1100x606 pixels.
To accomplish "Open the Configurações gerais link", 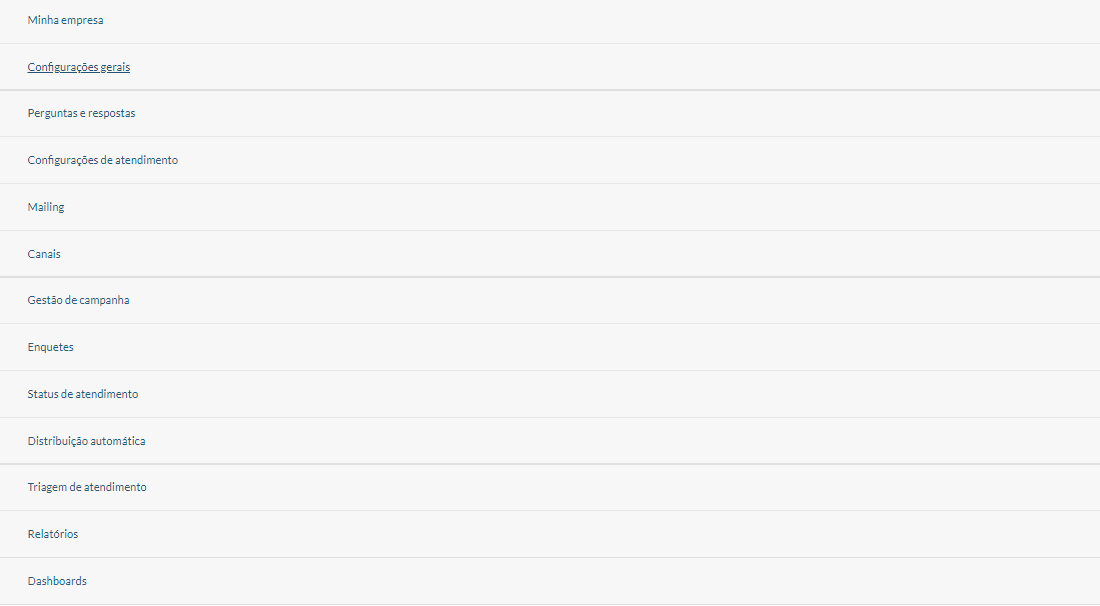I will tap(79, 67).
